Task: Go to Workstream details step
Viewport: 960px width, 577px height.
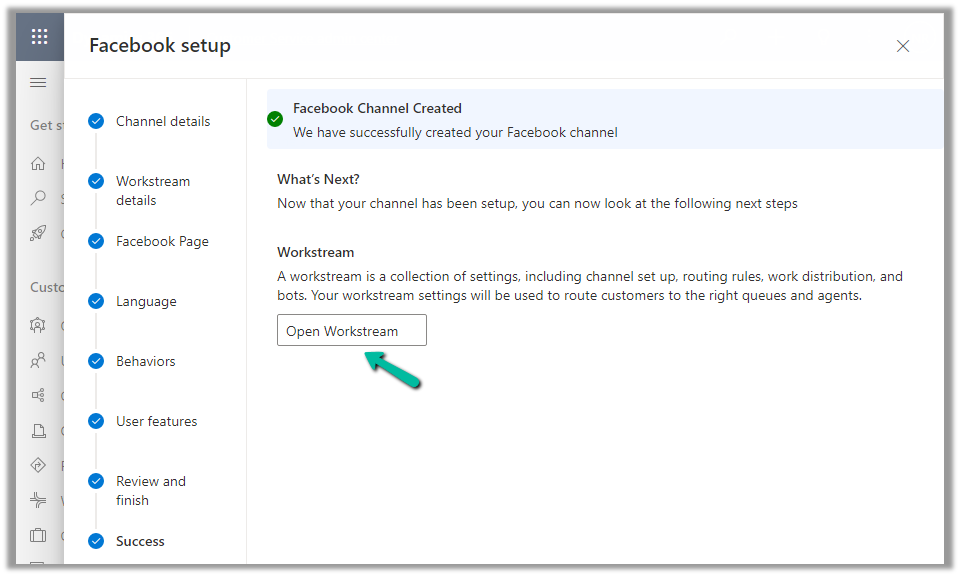Action: pos(152,190)
